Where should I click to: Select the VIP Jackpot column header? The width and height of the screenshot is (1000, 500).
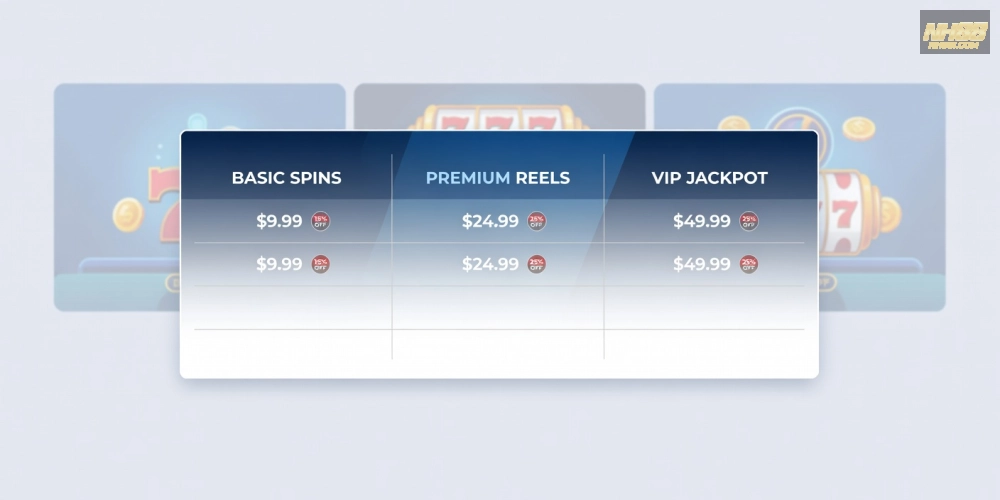(x=710, y=178)
